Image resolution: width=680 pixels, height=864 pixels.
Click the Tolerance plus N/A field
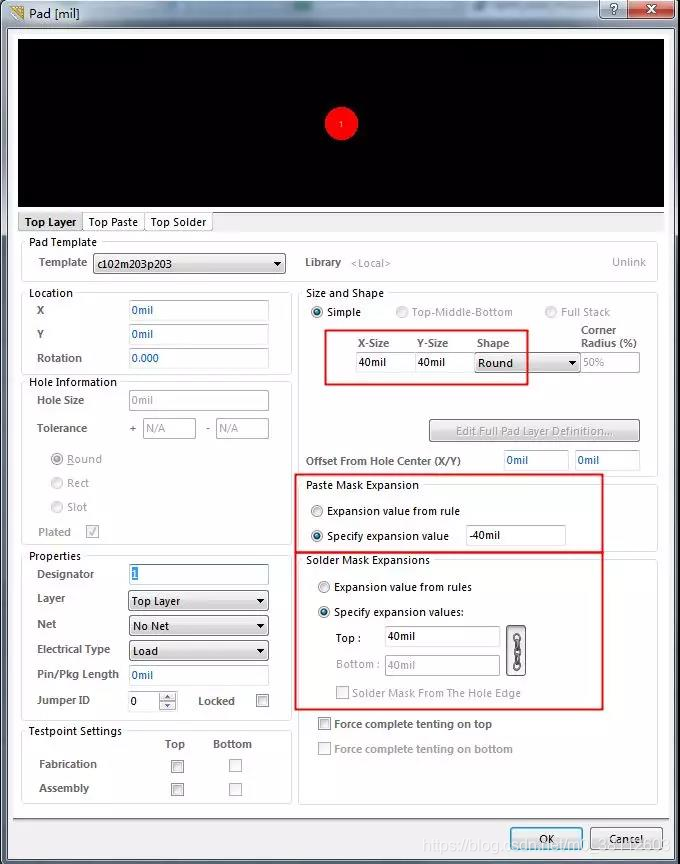point(169,428)
